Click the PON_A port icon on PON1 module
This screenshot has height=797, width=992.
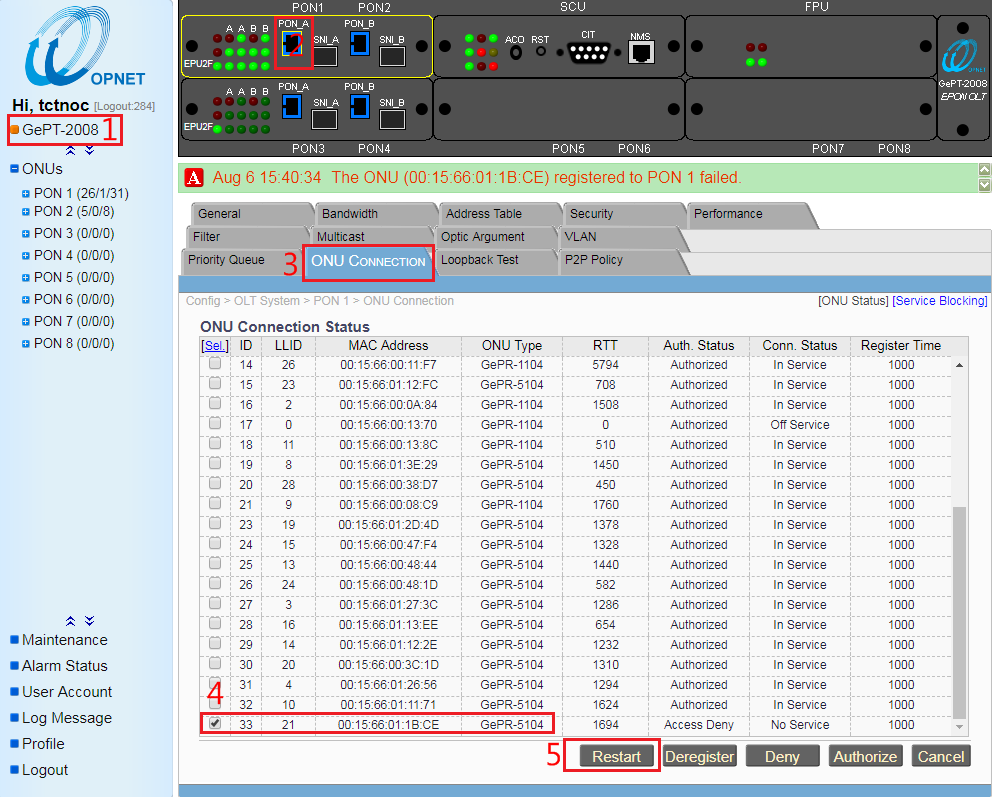click(292, 44)
